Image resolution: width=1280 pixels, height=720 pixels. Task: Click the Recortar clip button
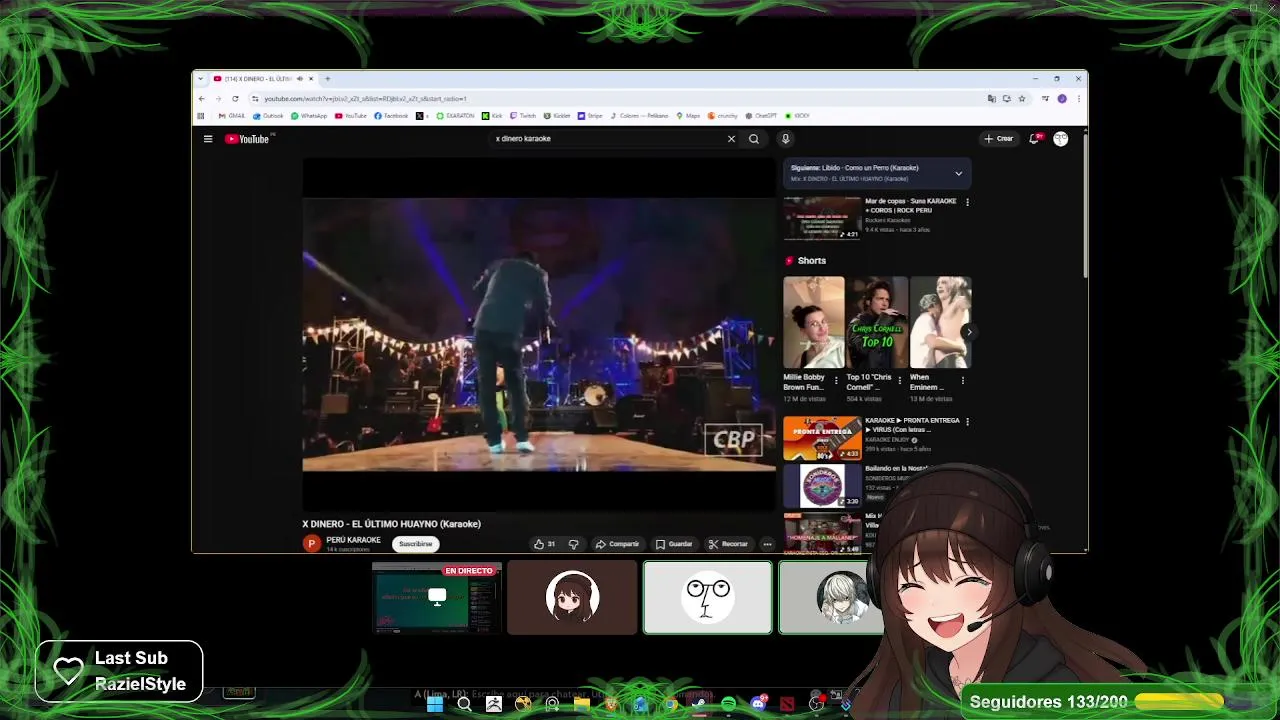click(728, 544)
